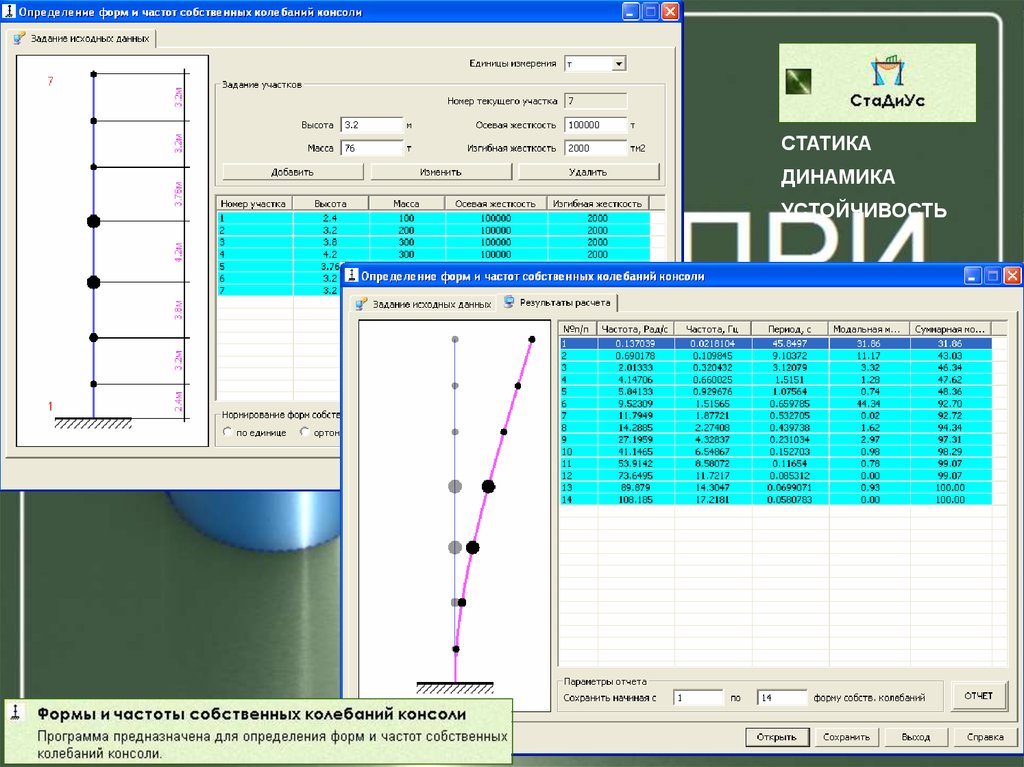Click the large deflected mass node on the mode shape
Screen dimensions: 1024x767
coord(488,487)
